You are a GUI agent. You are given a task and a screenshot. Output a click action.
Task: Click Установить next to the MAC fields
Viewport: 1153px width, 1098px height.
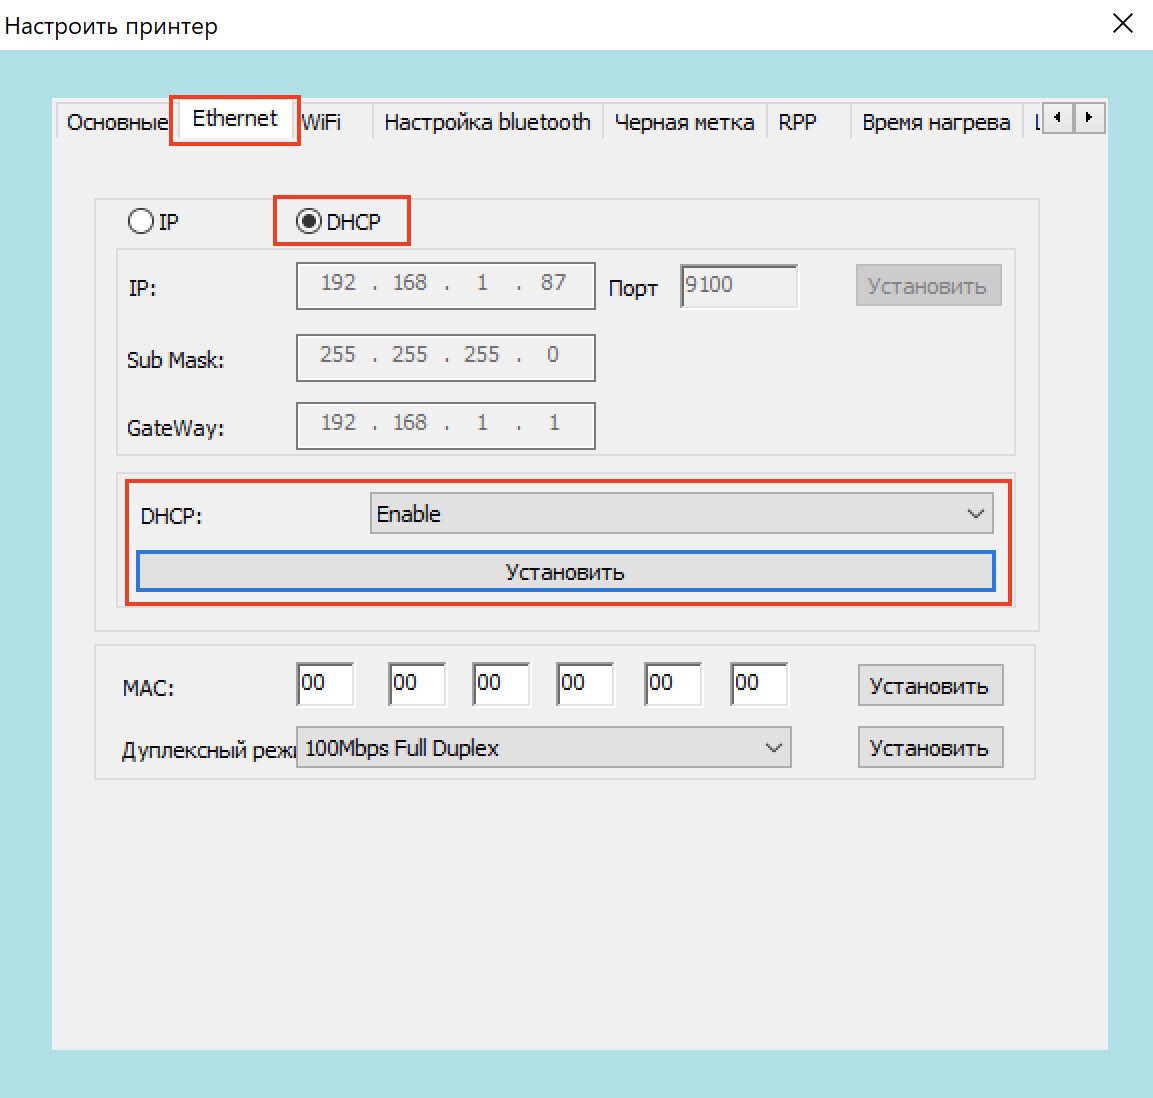click(929, 686)
